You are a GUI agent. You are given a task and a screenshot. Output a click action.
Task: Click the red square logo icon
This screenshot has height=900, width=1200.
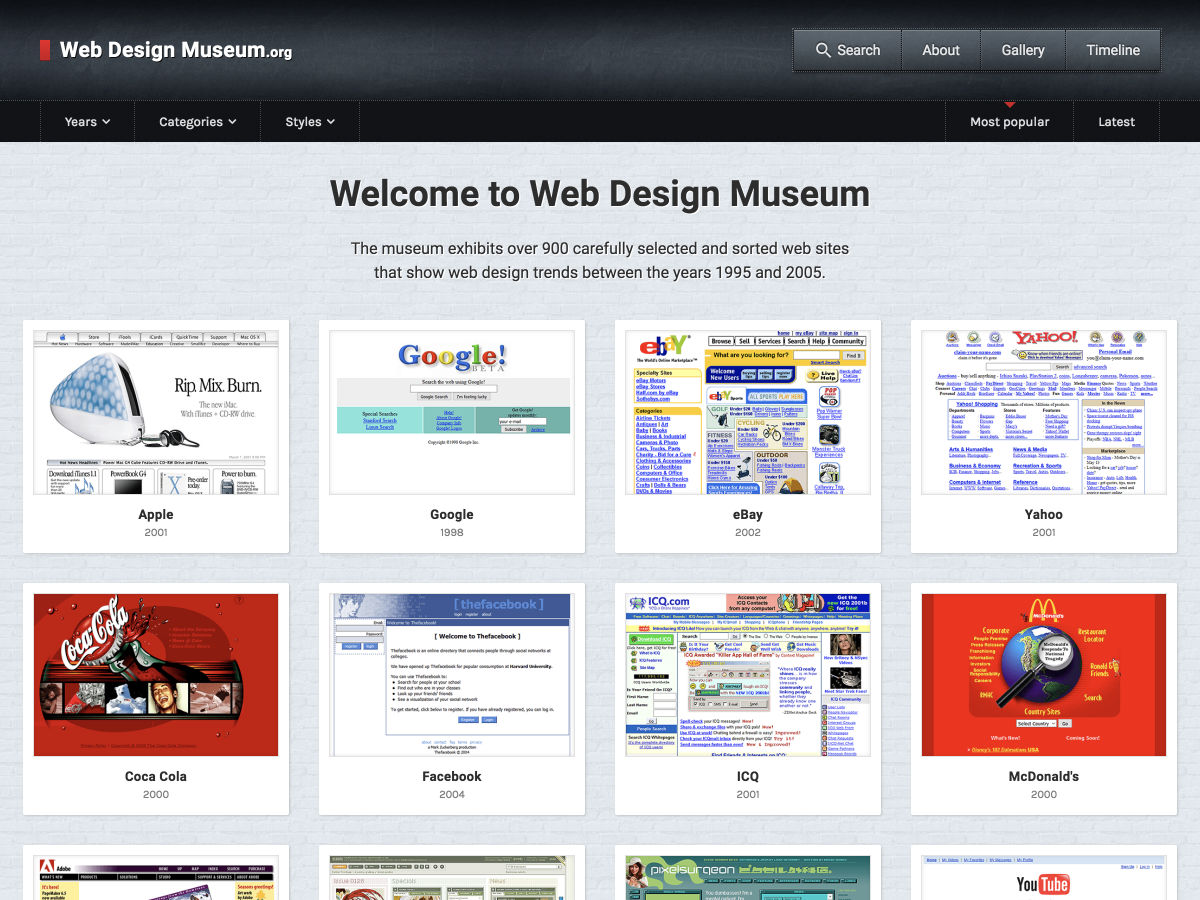[45, 50]
